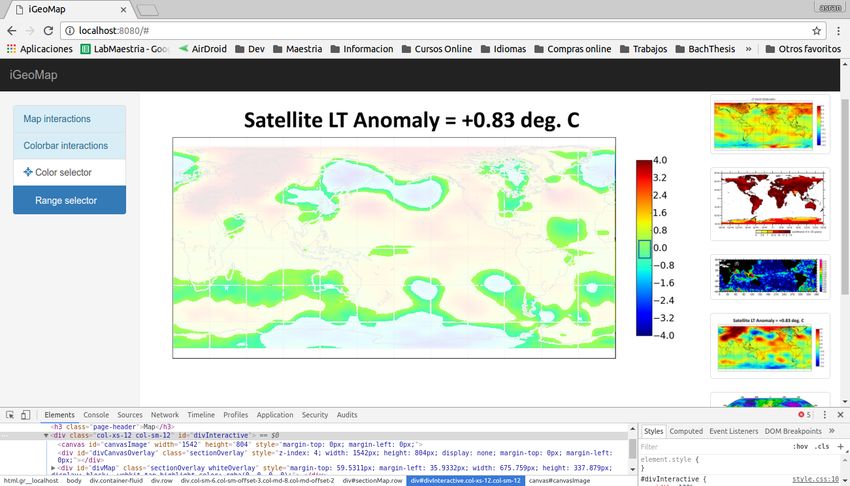Switch to the Network DevTools tab

point(165,414)
